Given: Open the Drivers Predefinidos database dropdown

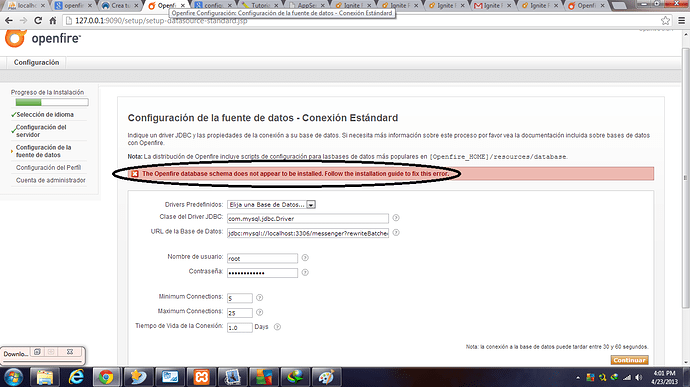Looking at the screenshot, I should pos(272,205).
